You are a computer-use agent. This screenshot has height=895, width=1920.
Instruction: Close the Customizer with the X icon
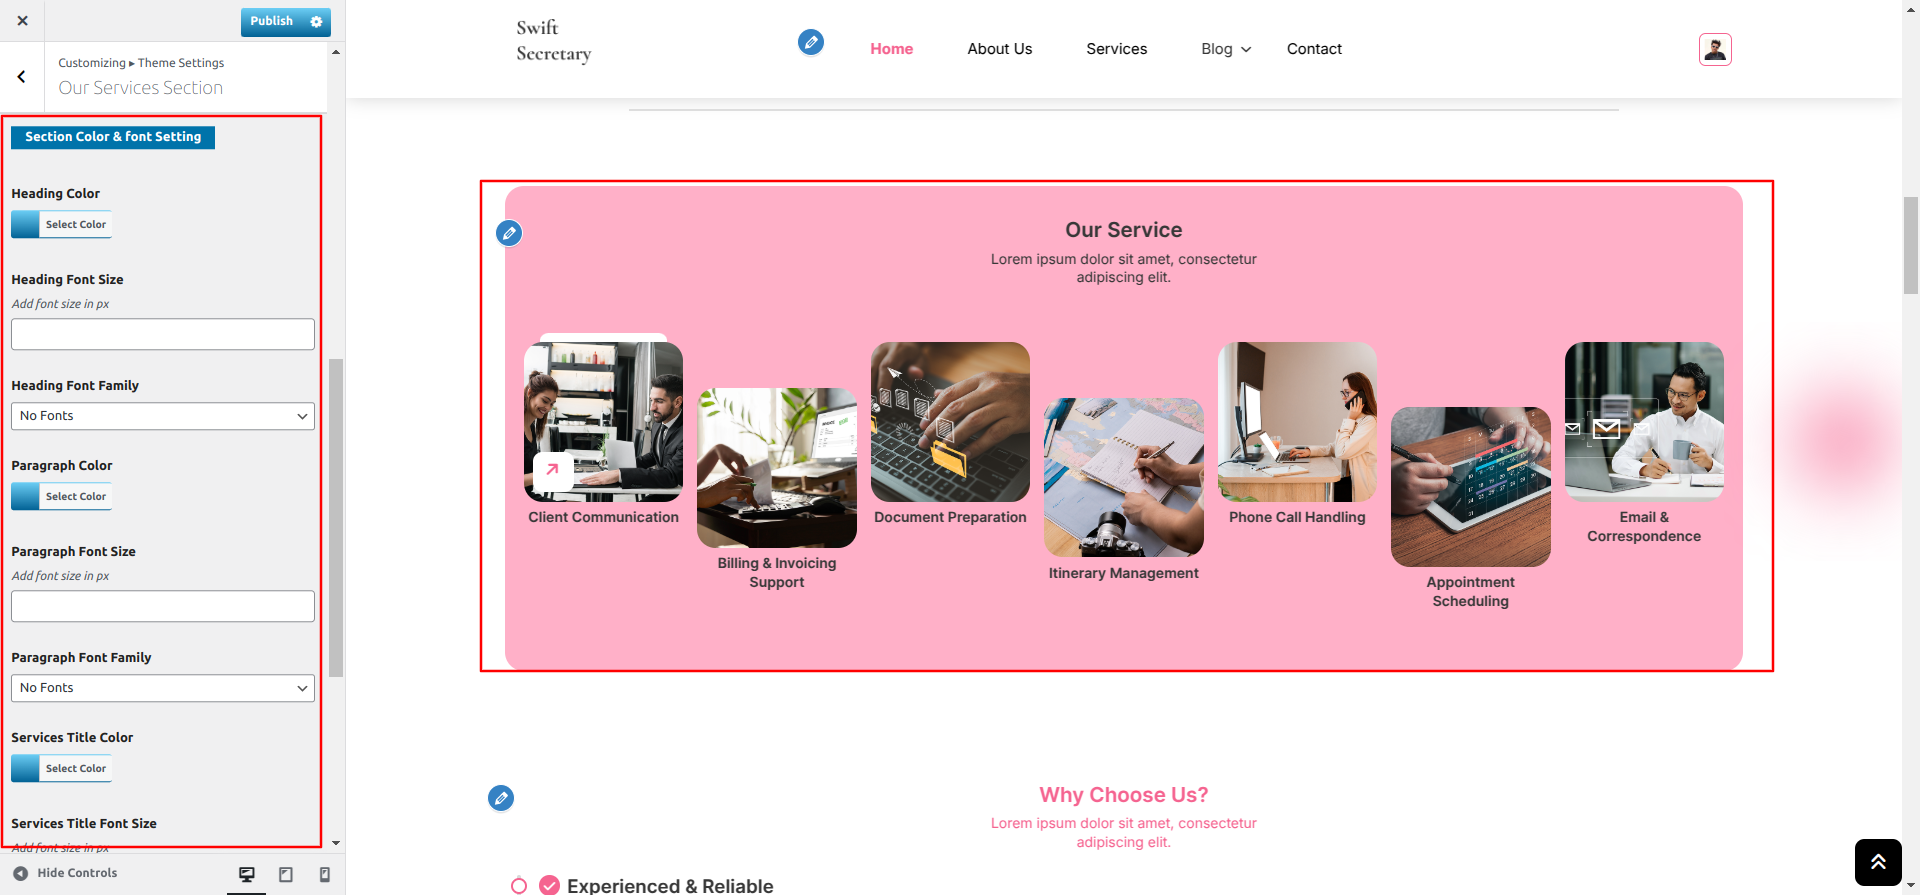(22, 20)
